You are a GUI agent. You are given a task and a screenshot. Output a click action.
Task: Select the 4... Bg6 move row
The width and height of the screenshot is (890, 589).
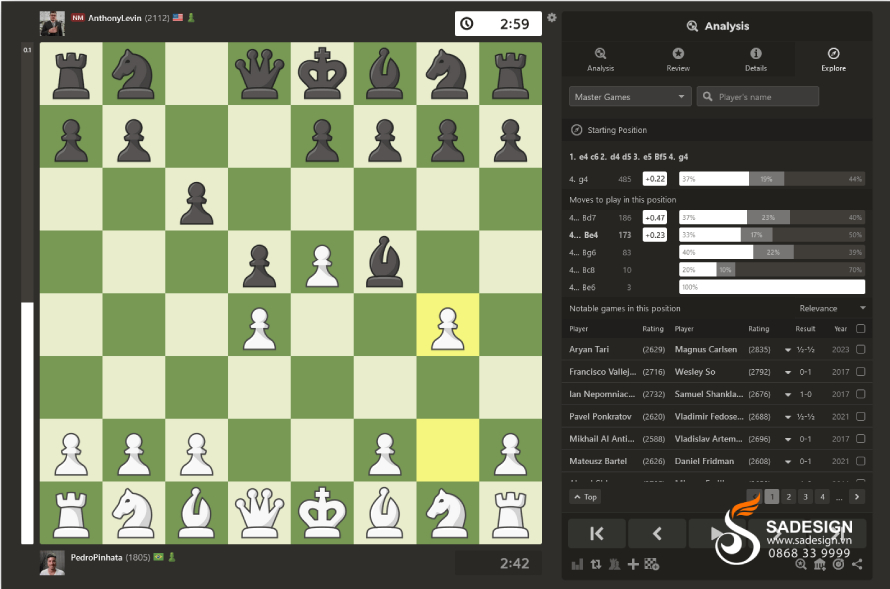click(717, 253)
